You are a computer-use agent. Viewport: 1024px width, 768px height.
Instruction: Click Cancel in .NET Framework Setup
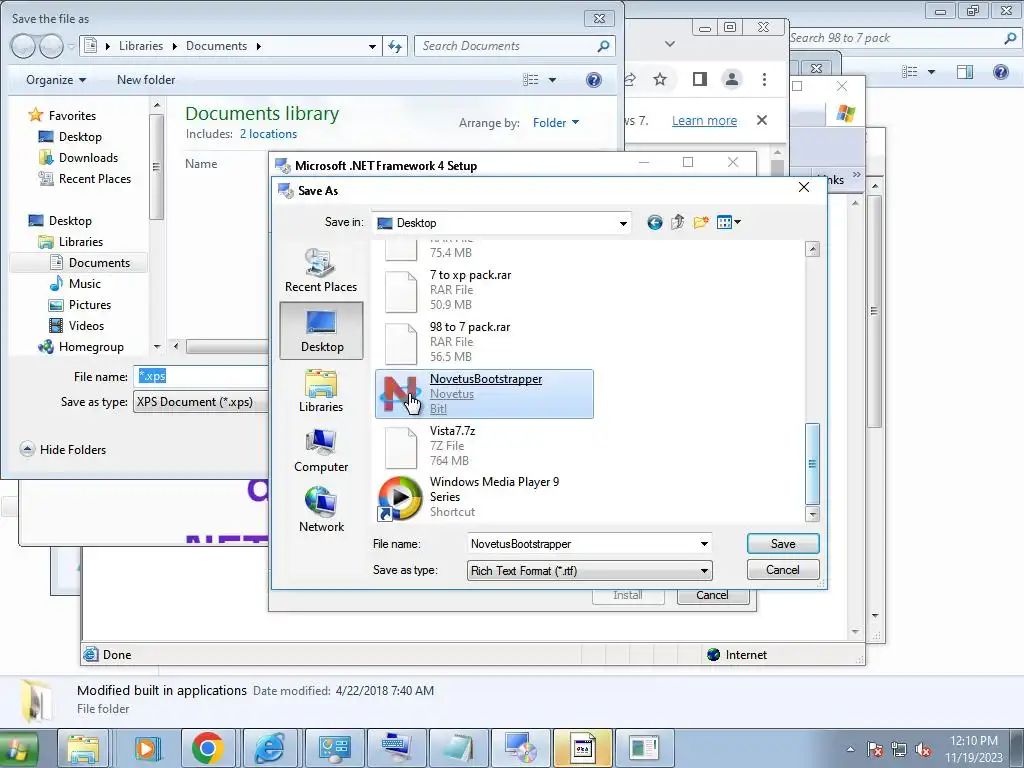[x=712, y=595]
